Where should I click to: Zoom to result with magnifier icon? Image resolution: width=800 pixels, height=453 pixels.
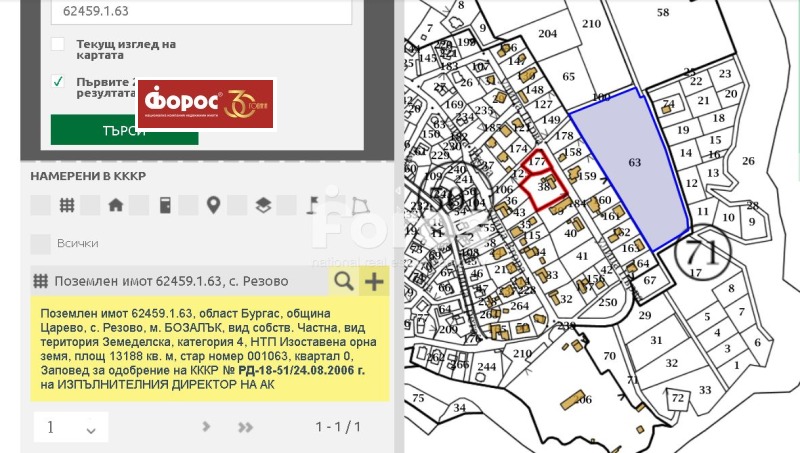(x=343, y=281)
